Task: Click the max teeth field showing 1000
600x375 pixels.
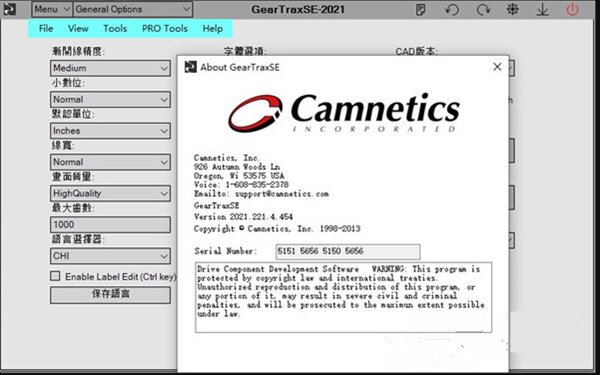Action: coord(110,225)
